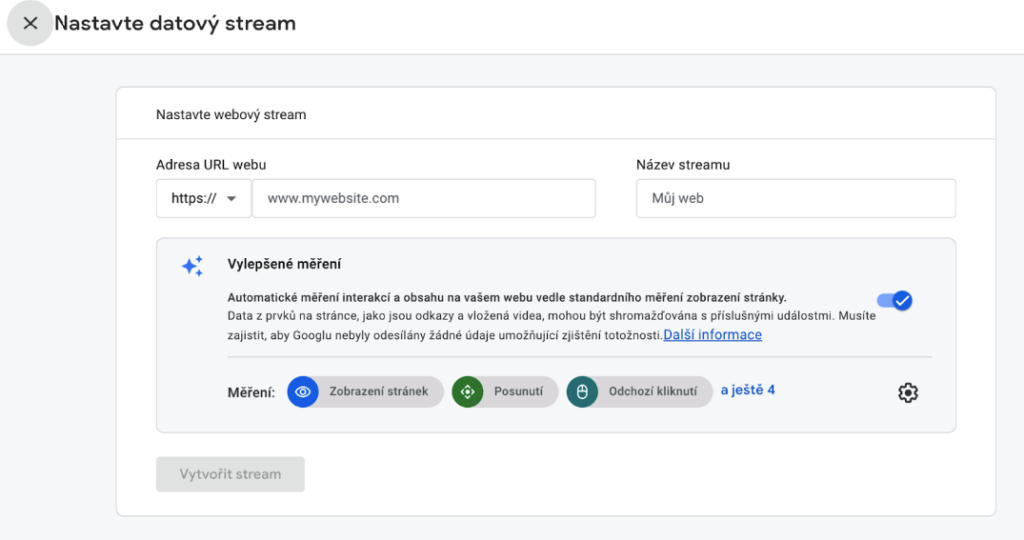Click the teal mouse outbound clicks icon
1024x540 pixels.
point(582,392)
